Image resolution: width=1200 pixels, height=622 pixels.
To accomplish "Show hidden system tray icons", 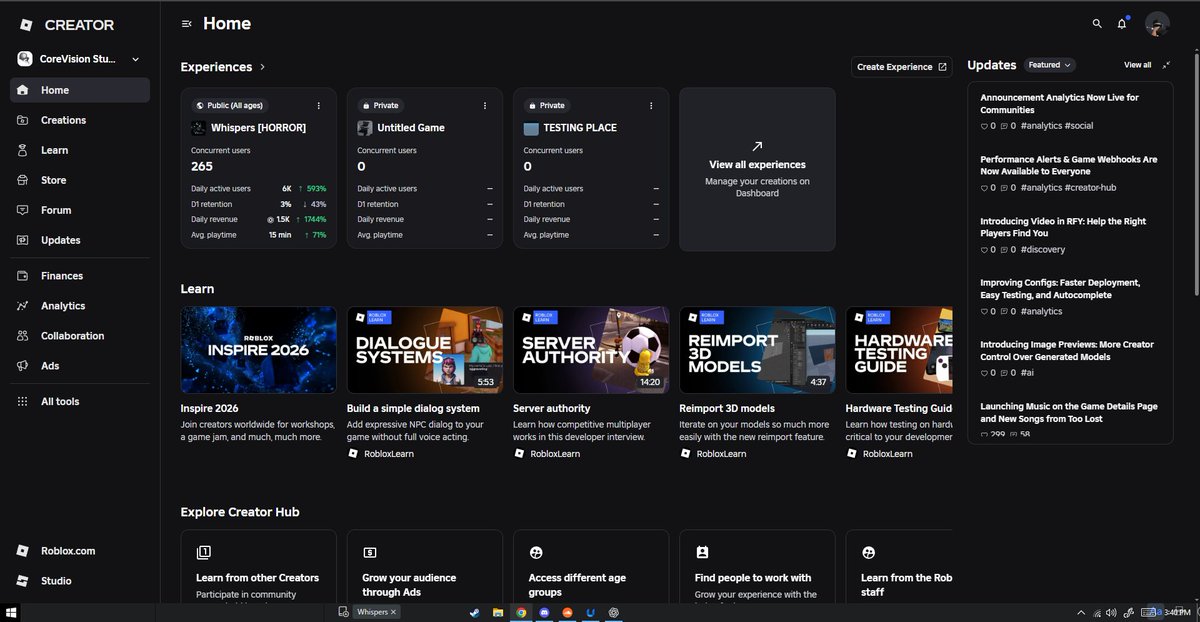I will 1081,612.
